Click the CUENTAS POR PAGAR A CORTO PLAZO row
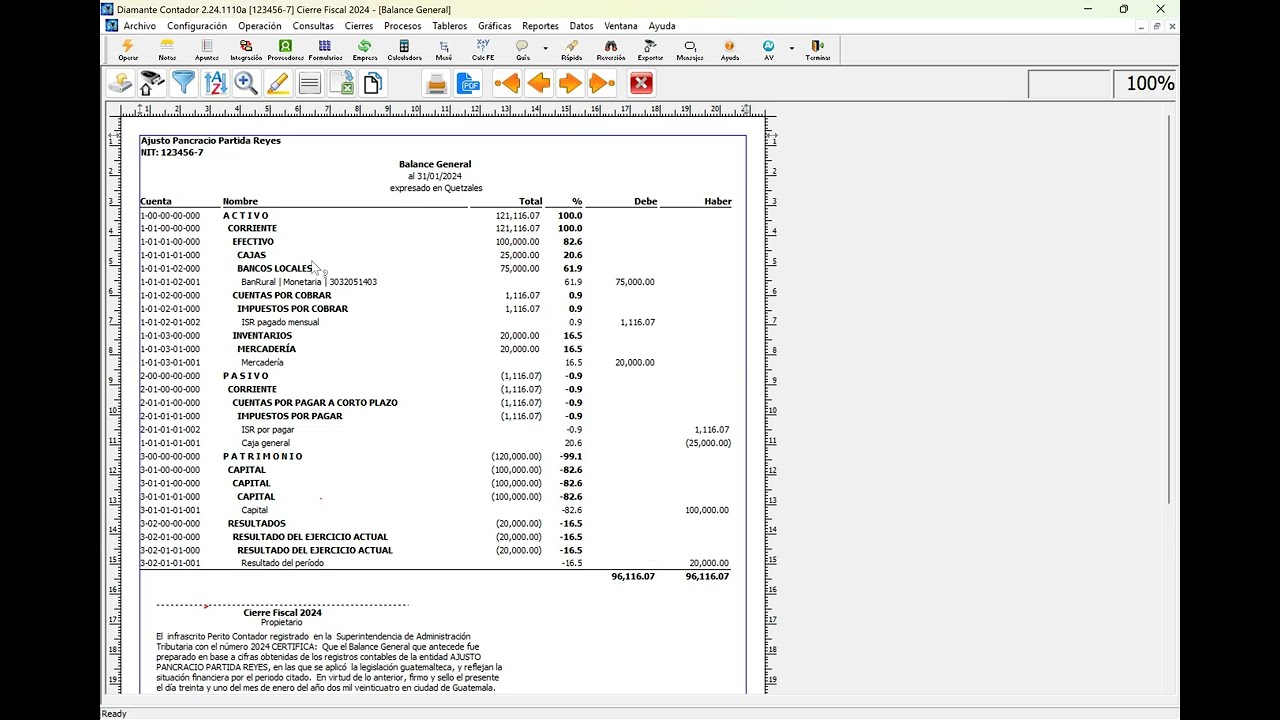The width and height of the screenshot is (1280, 720). pyautogui.click(x=435, y=403)
